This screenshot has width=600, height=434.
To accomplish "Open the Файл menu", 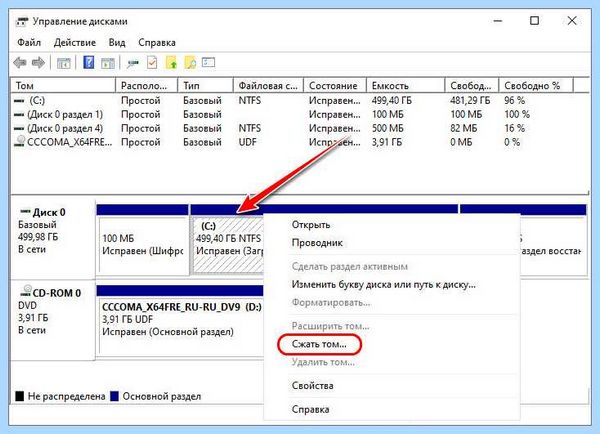I will pyautogui.click(x=29, y=42).
